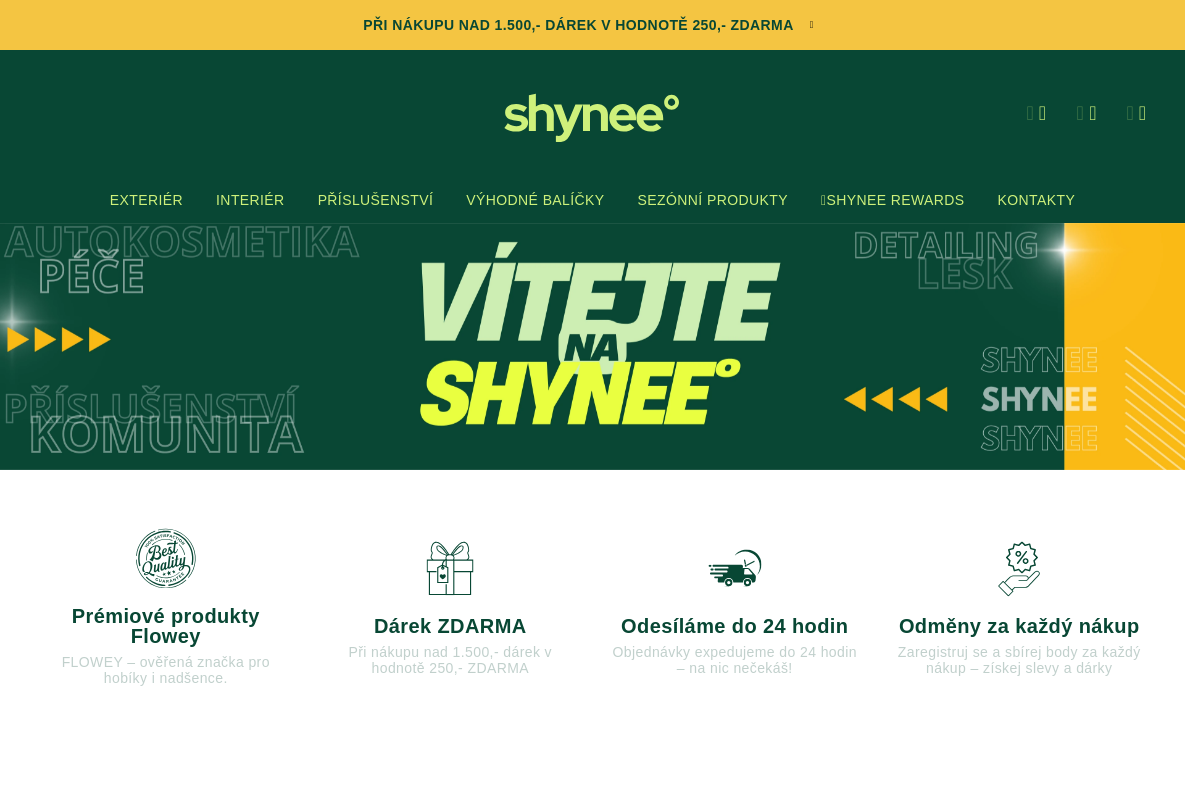Image resolution: width=1200 pixels, height=800 pixels.
Task: Open the INTERIÉR category dropdown
Action: (x=250, y=200)
